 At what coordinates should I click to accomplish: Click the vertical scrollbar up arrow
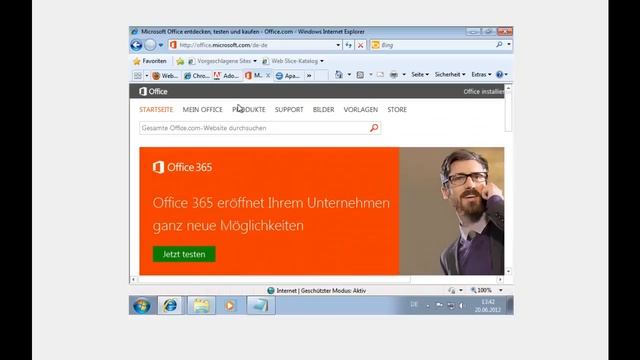tap(508, 88)
